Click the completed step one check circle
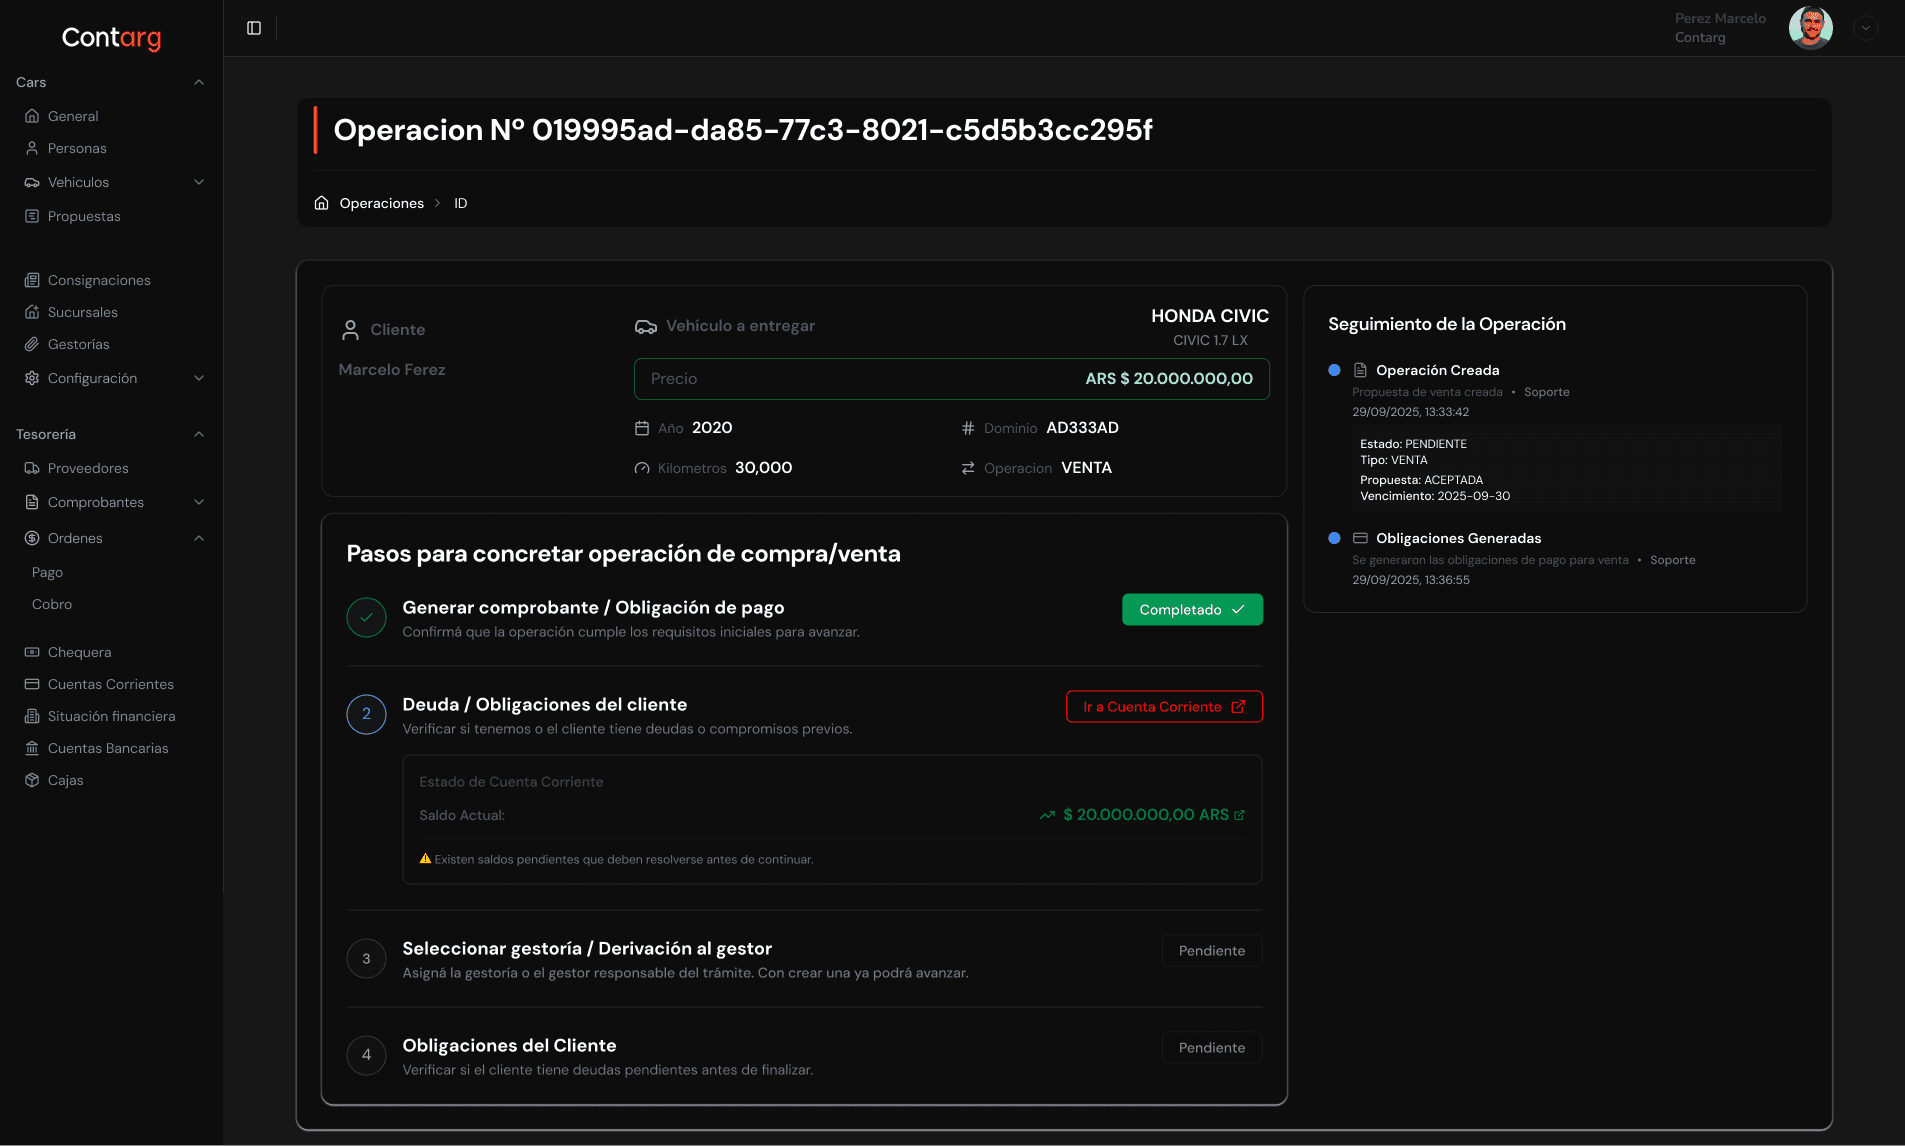 pyautogui.click(x=366, y=618)
